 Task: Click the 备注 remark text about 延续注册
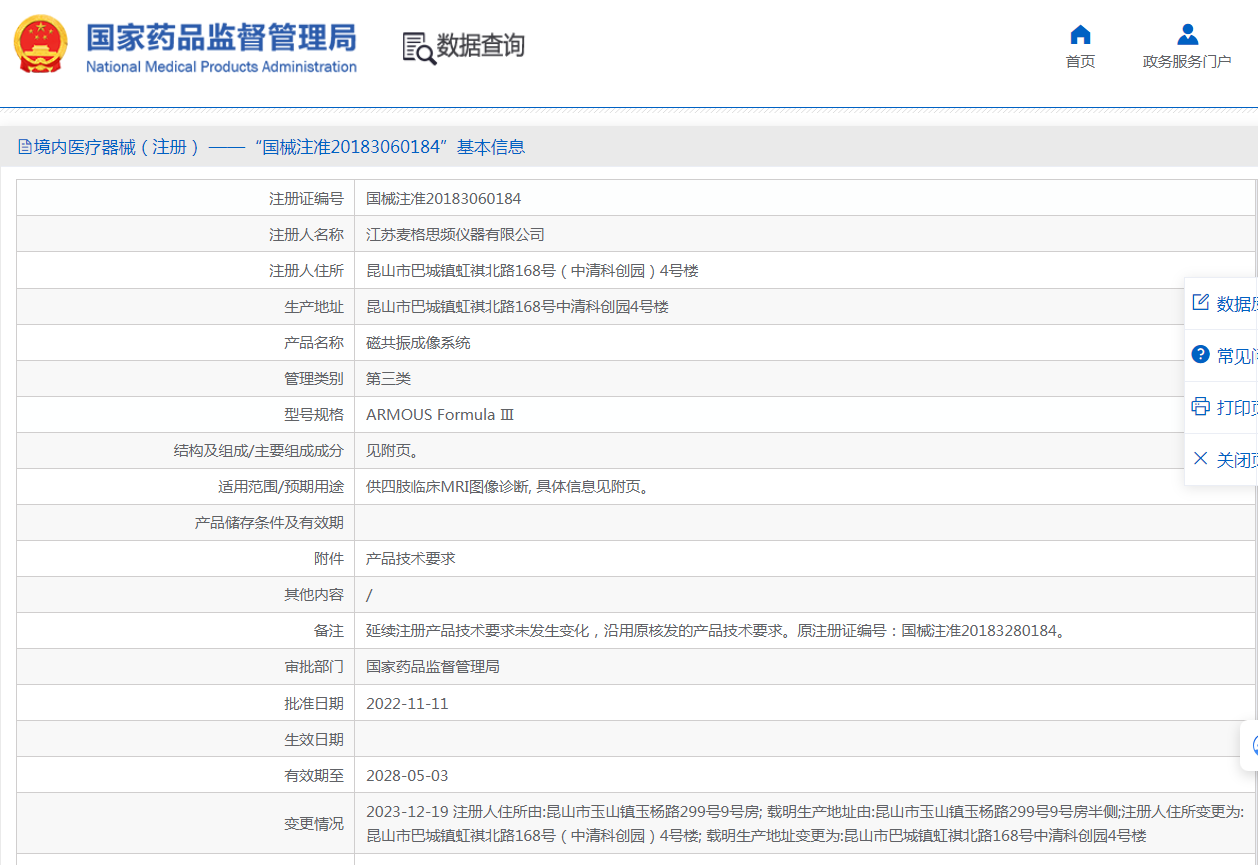pos(716,631)
